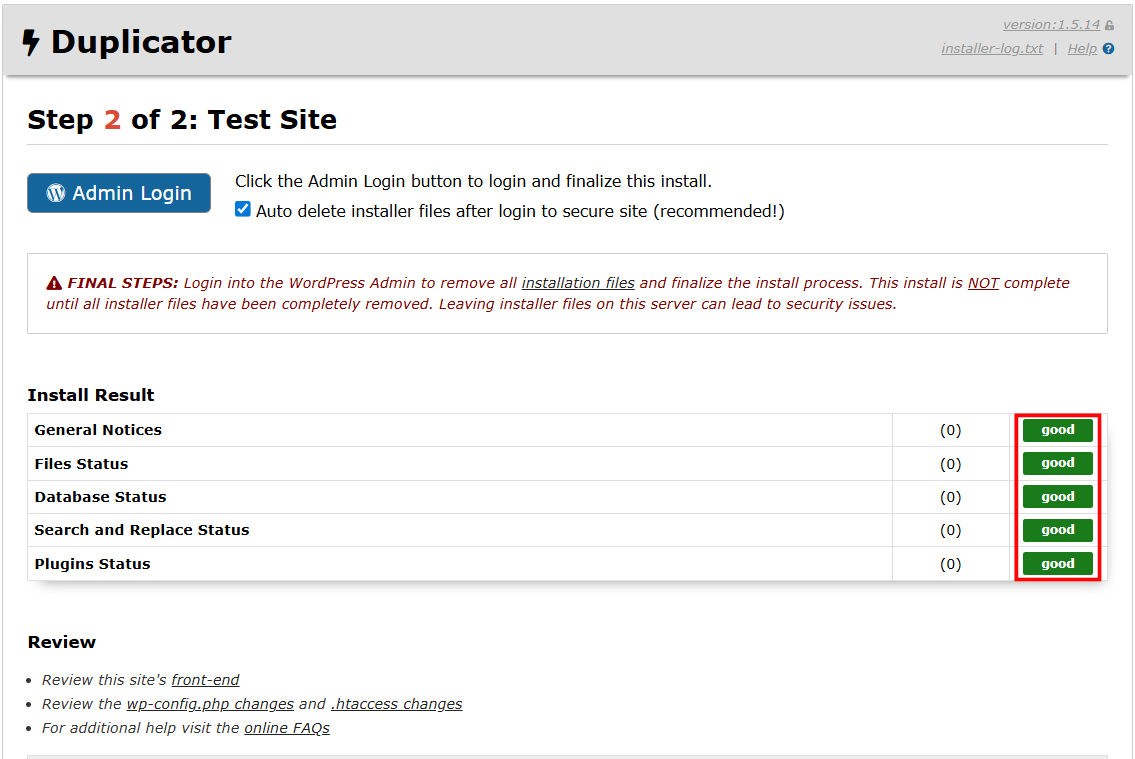The height and width of the screenshot is (759, 1135).
Task: Visit the online FAQs link
Action: 287,728
